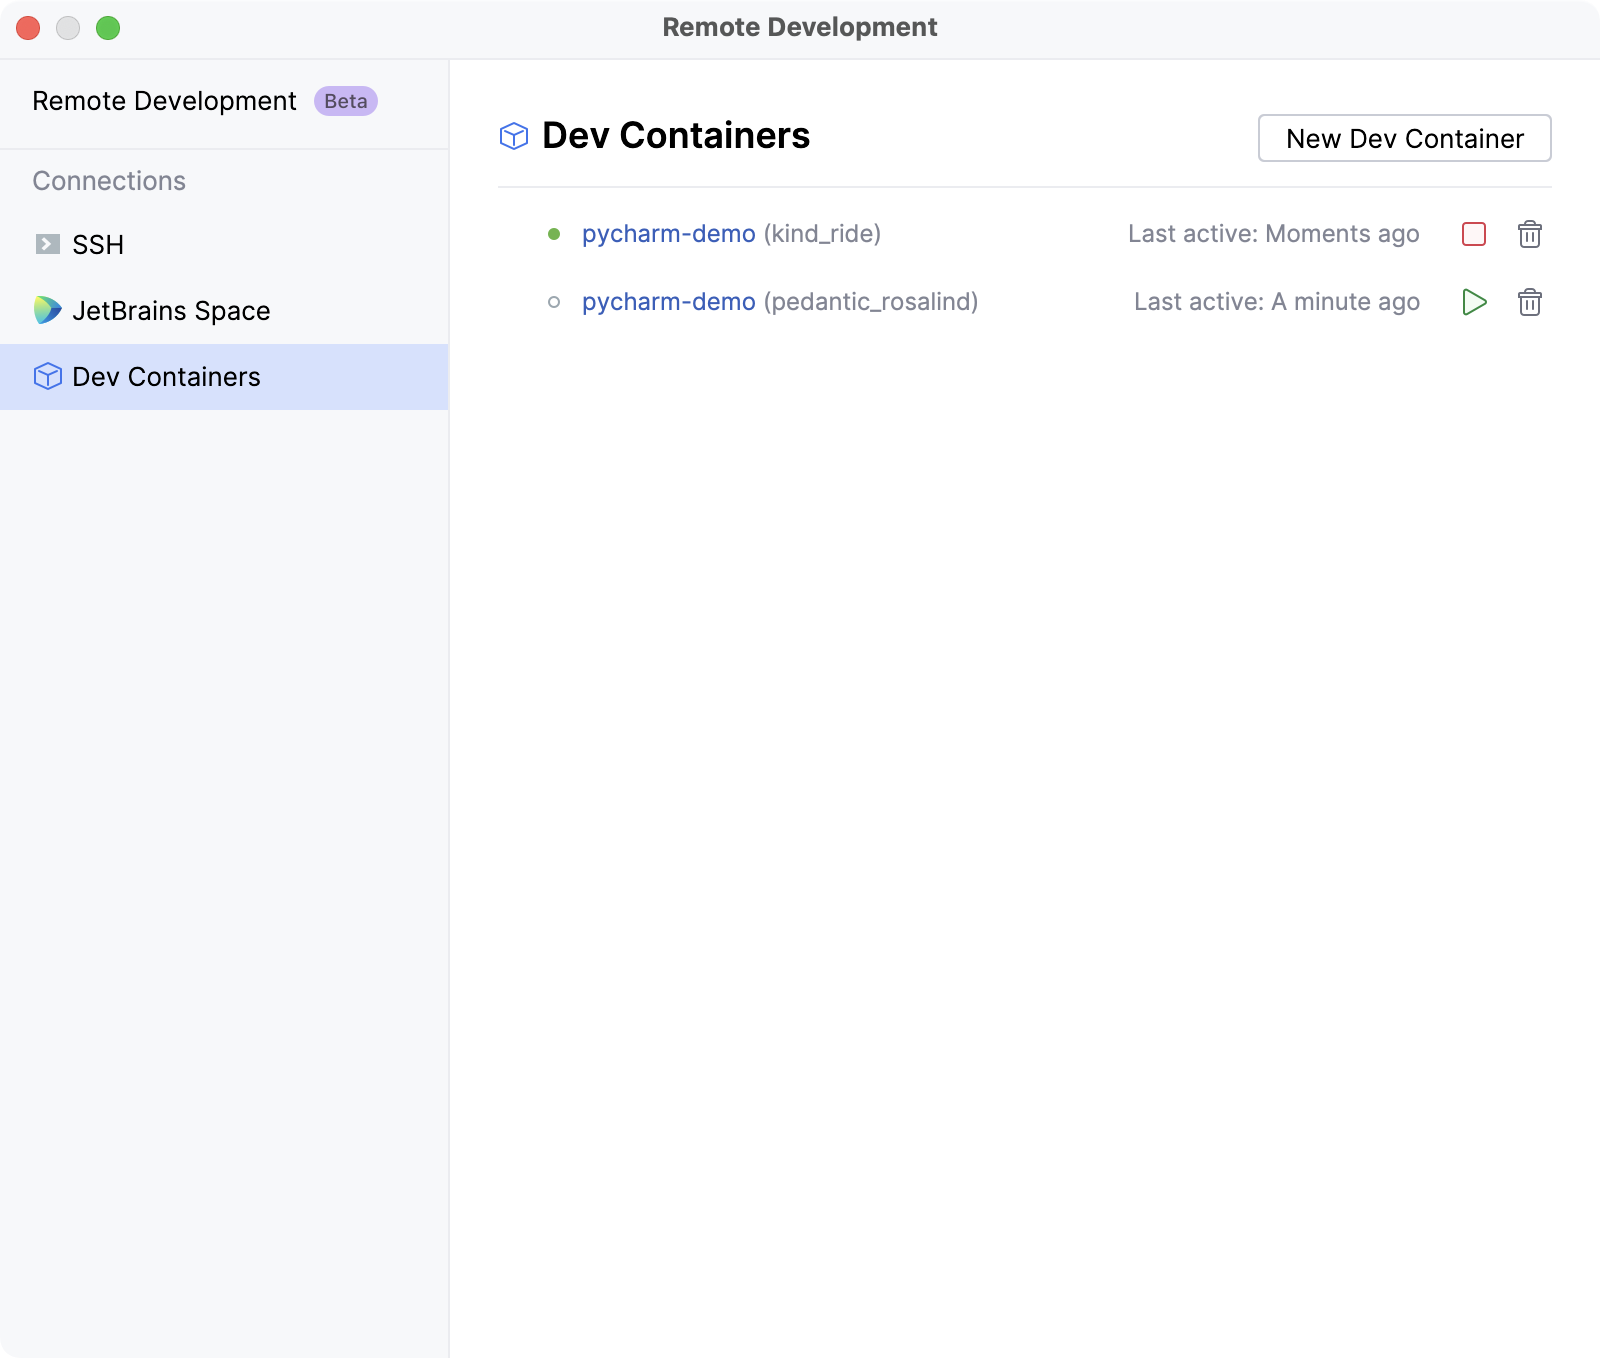Click the New Dev Container button
This screenshot has height=1358, width=1600.
tap(1404, 138)
